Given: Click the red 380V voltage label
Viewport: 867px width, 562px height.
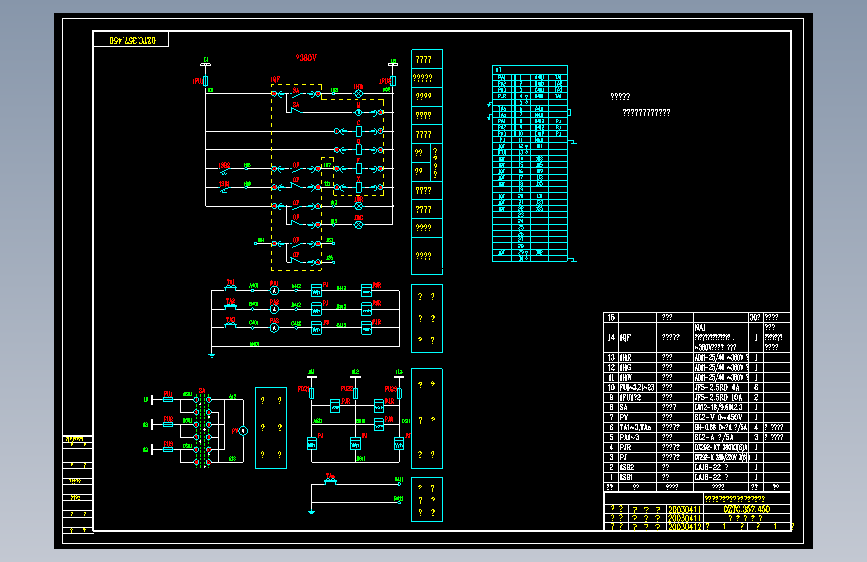Looking at the screenshot, I should [306, 58].
